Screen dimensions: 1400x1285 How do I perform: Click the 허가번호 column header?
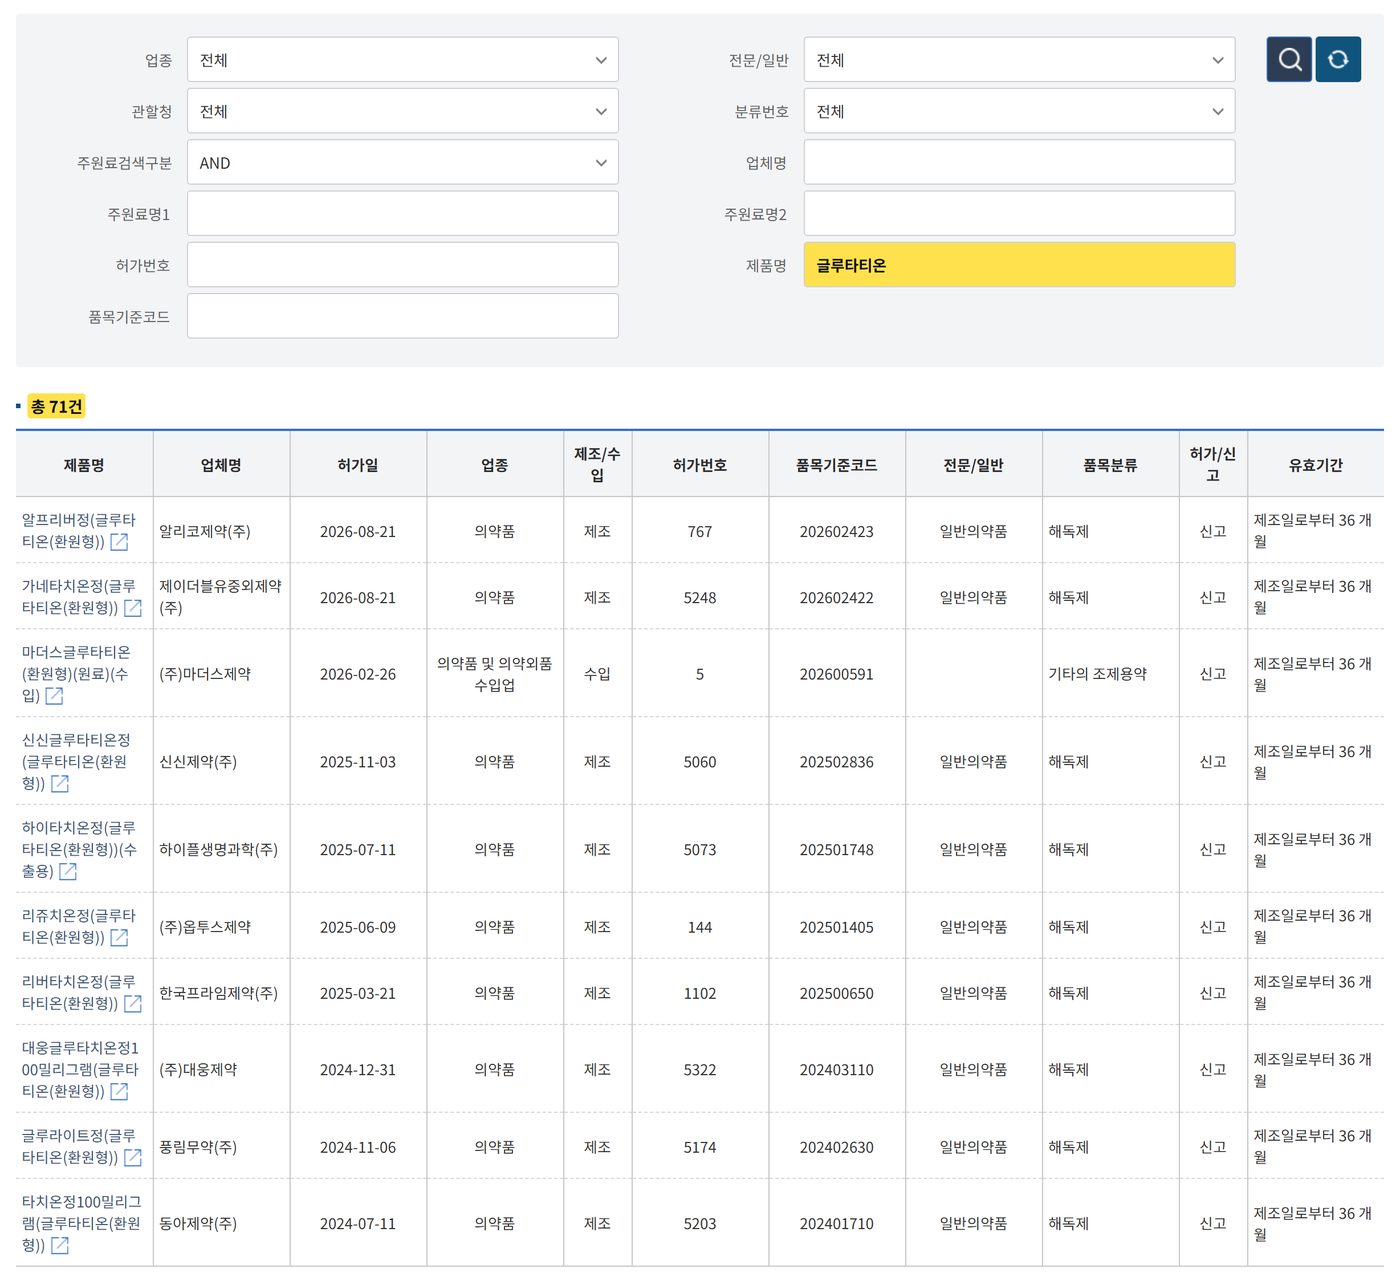(x=700, y=465)
